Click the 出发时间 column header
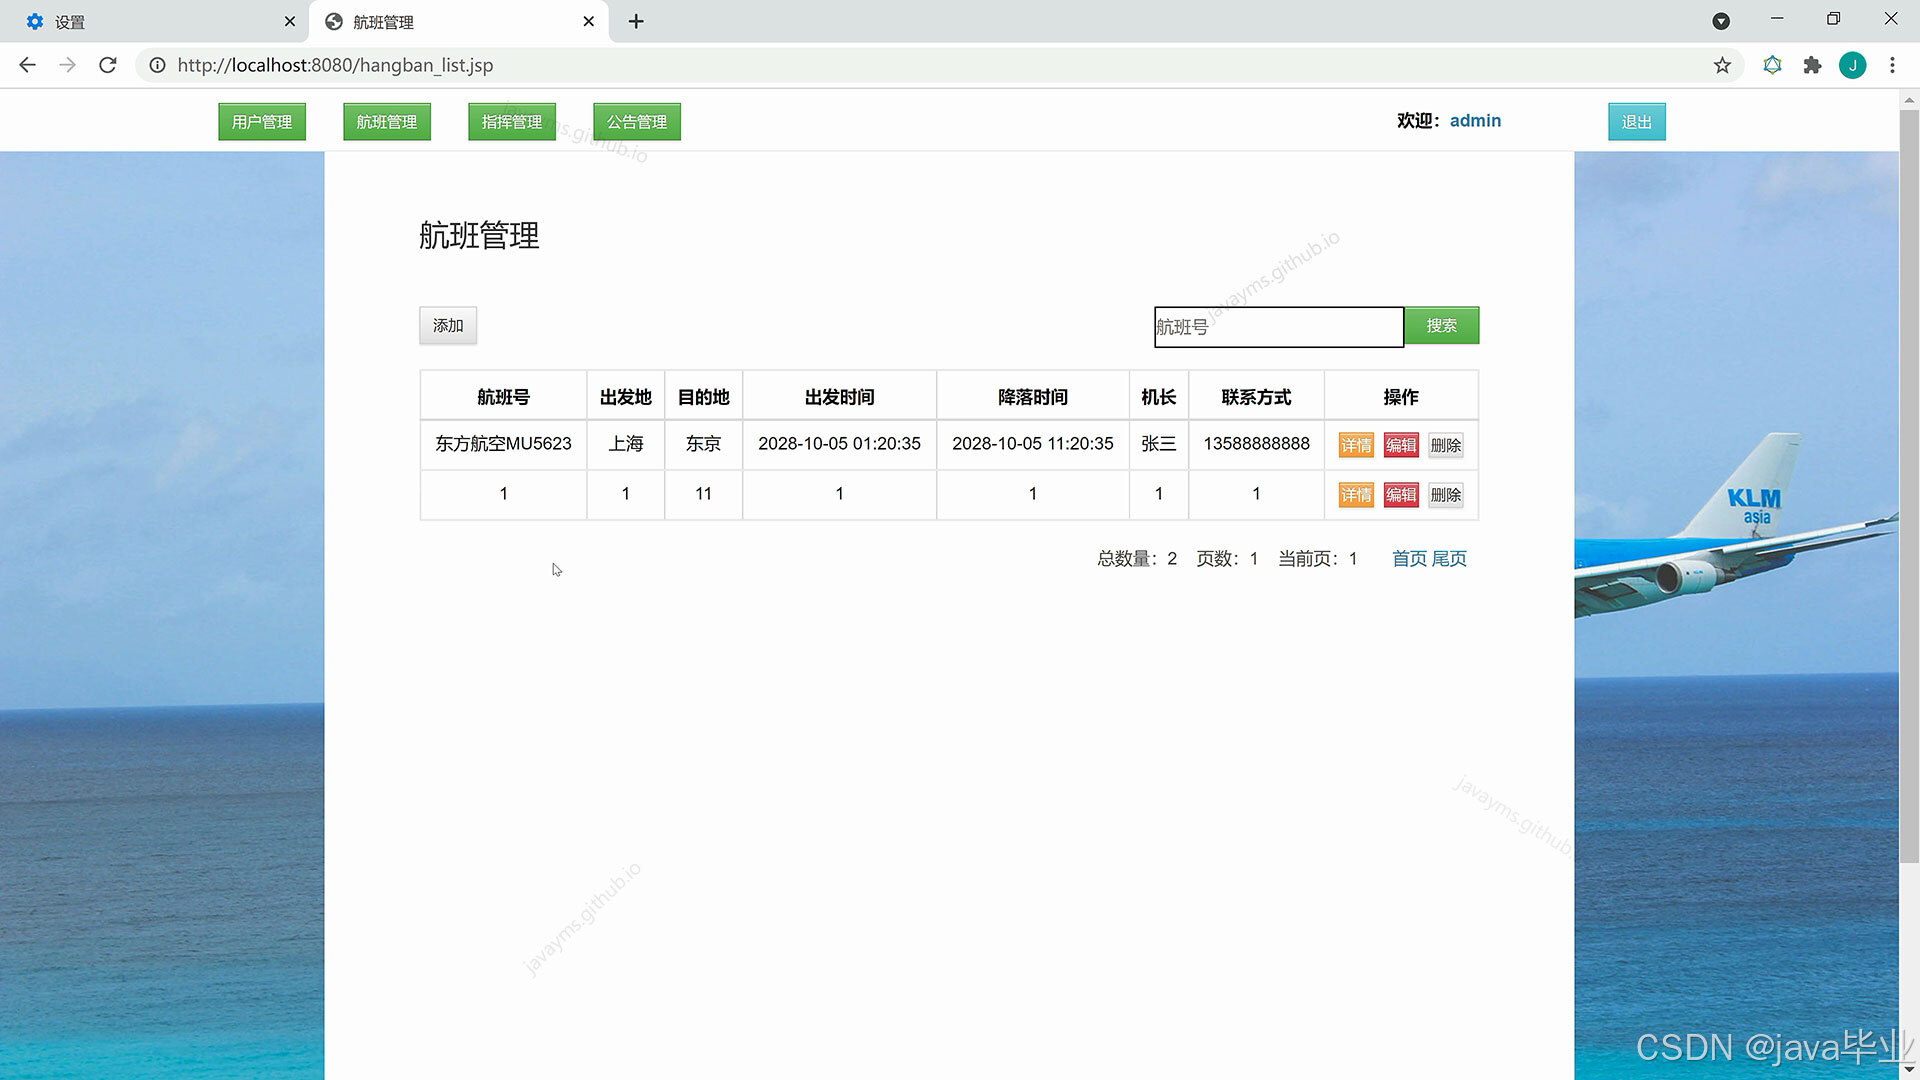Viewport: 1920px width, 1080px height. pos(839,397)
